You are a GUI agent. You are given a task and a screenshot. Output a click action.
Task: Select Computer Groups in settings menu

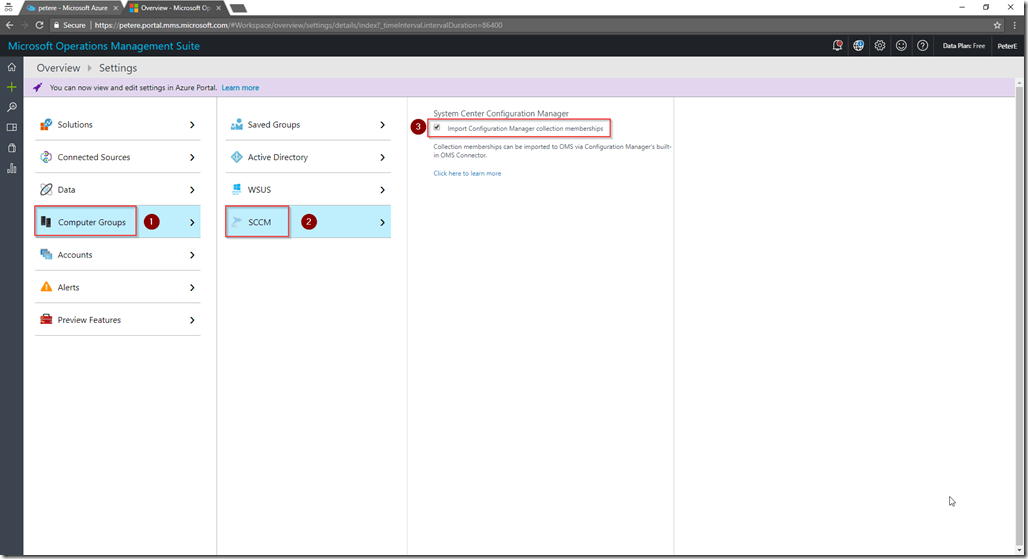(91, 222)
